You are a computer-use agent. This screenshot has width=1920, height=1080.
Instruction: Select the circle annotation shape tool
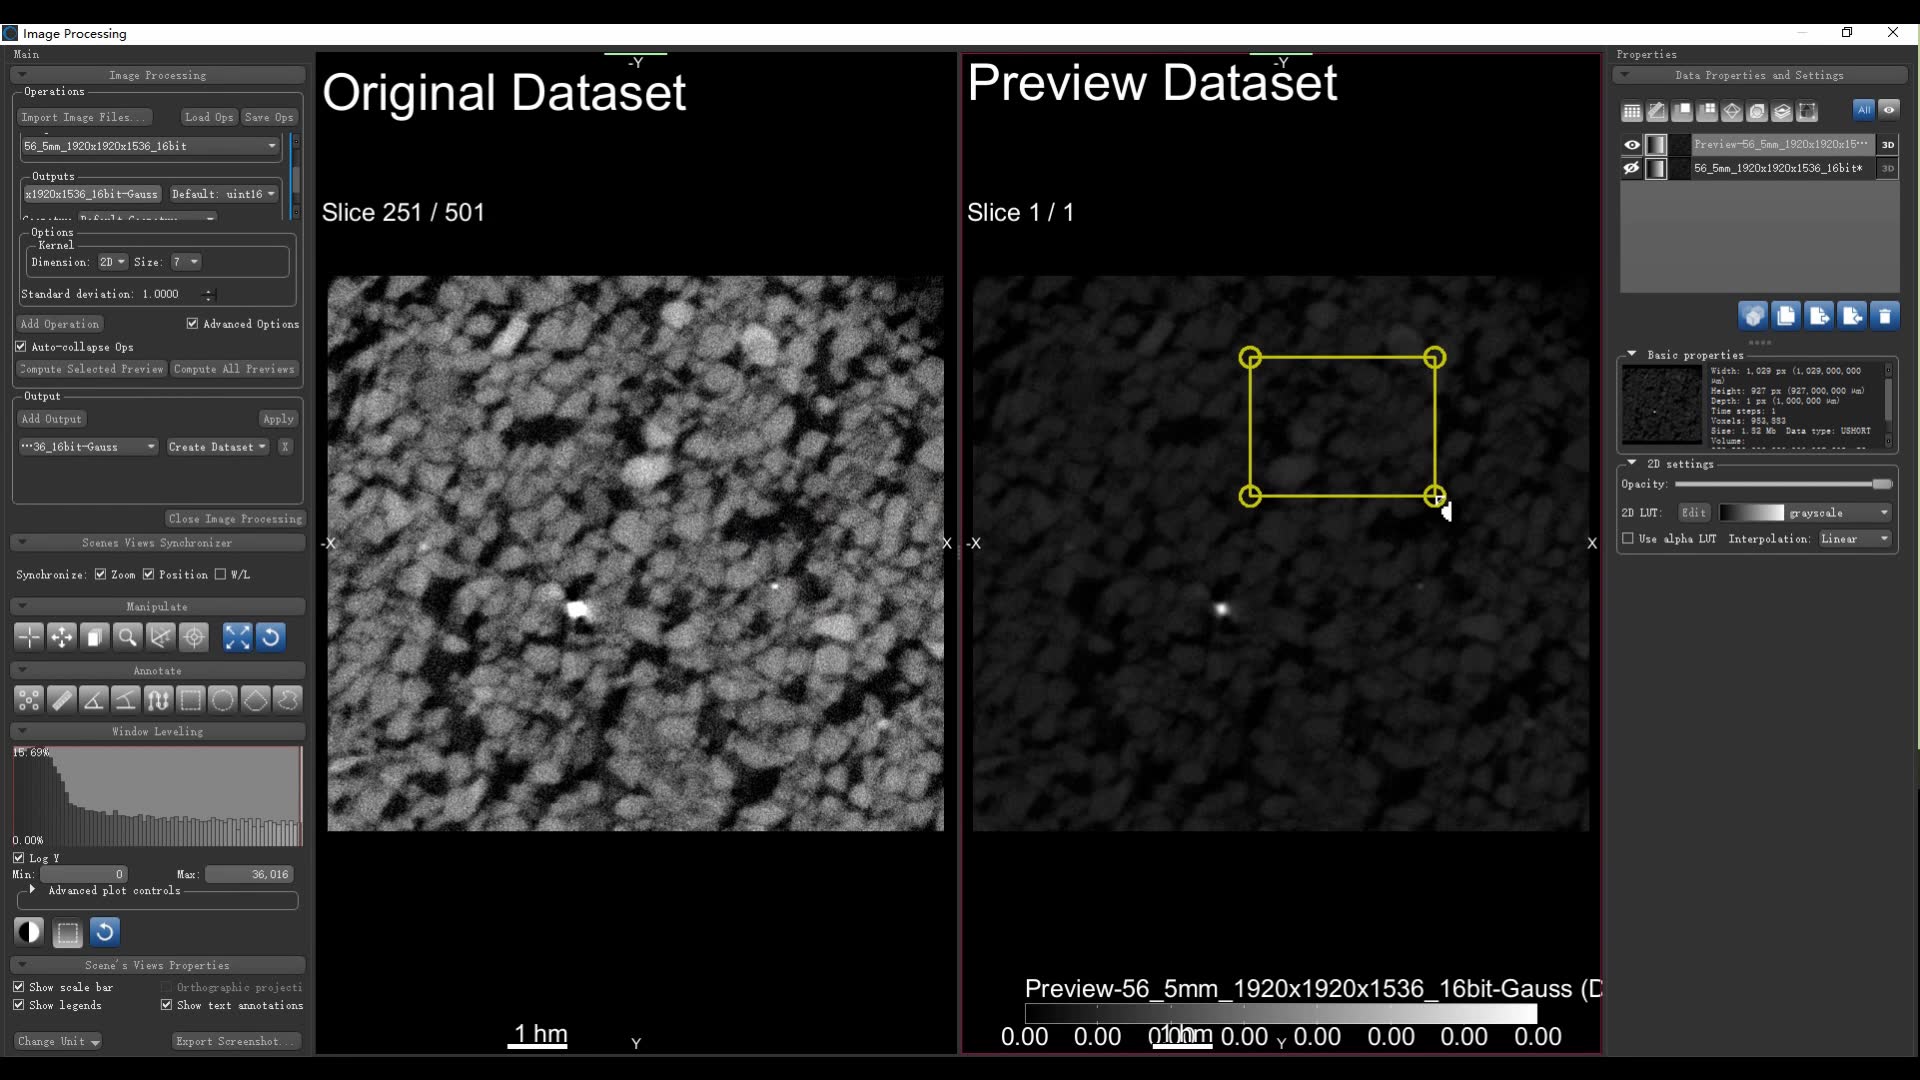[x=223, y=700]
